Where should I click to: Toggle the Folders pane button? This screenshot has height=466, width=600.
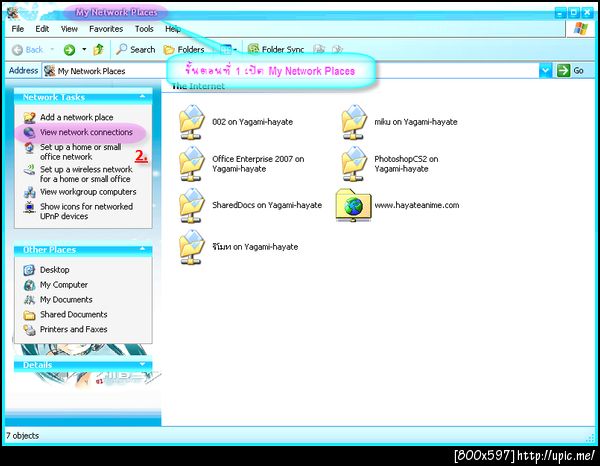184,50
